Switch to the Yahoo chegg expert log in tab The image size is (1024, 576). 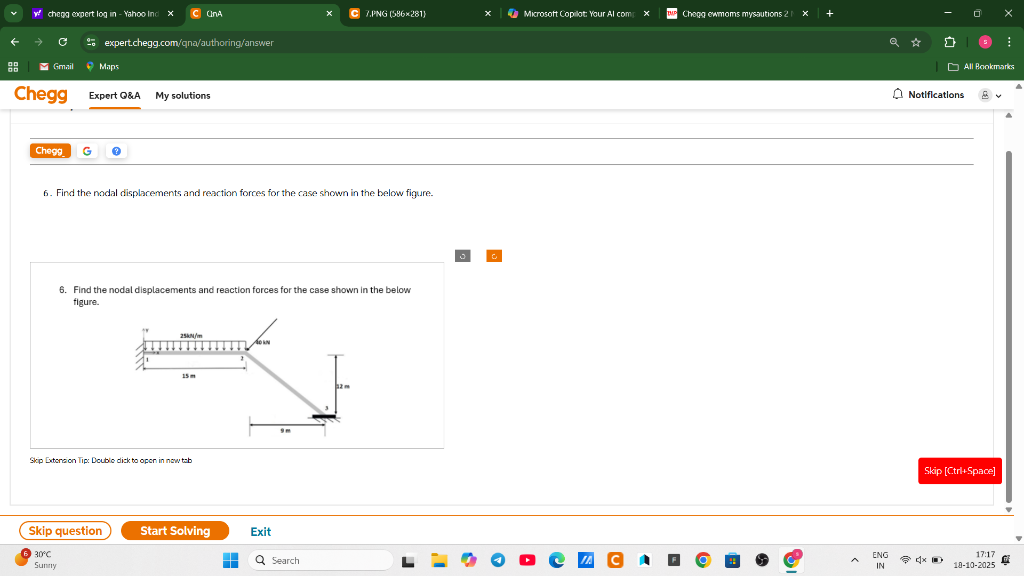pos(103,14)
